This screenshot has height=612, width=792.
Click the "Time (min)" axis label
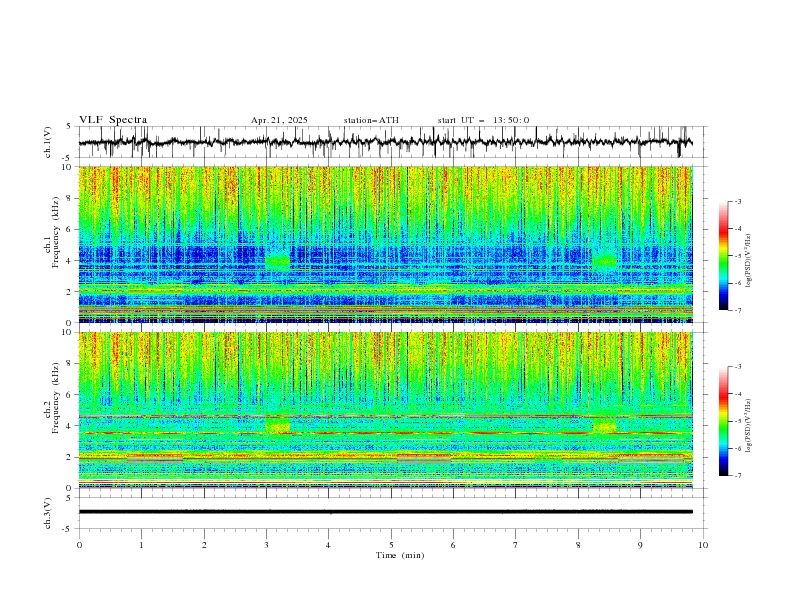(x=400, y=555)
